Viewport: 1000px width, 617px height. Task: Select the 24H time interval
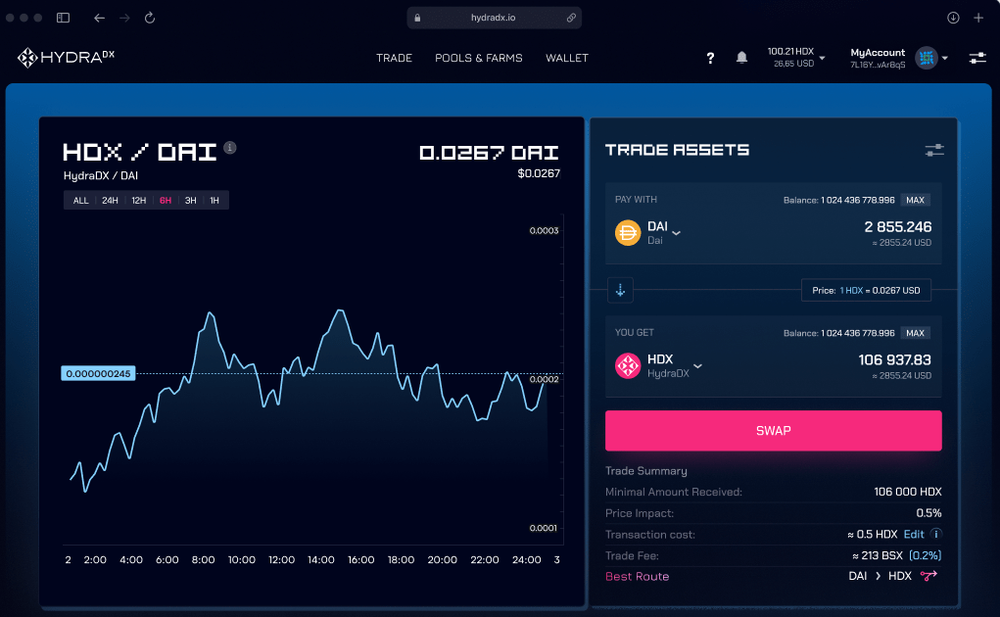(111, 200)
